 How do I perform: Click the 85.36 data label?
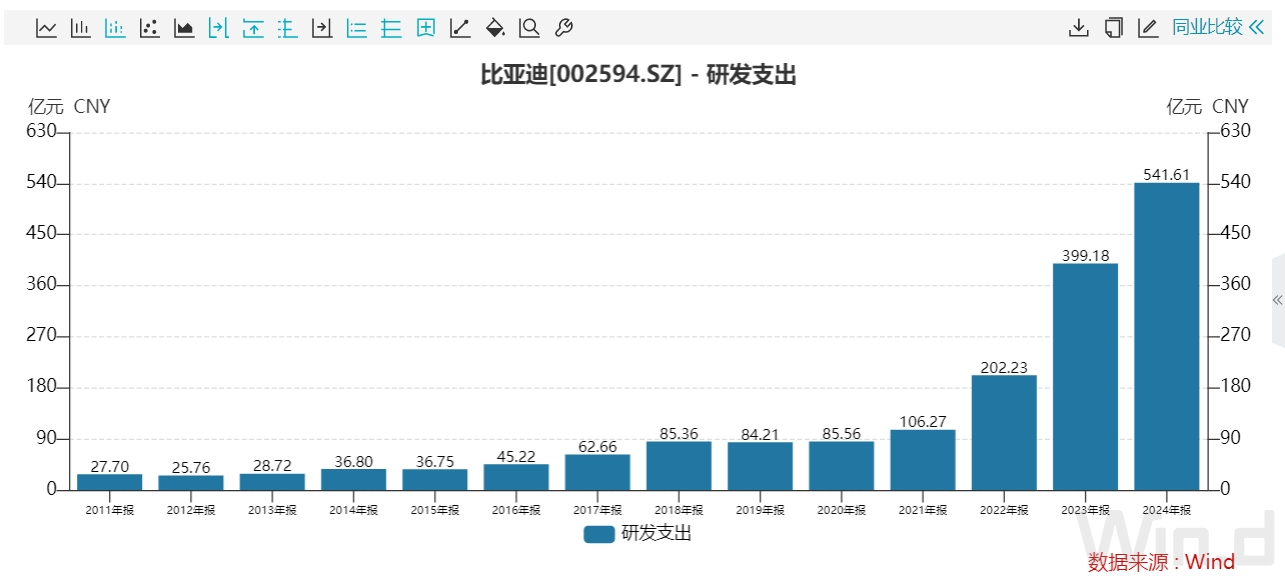point(679,434)
